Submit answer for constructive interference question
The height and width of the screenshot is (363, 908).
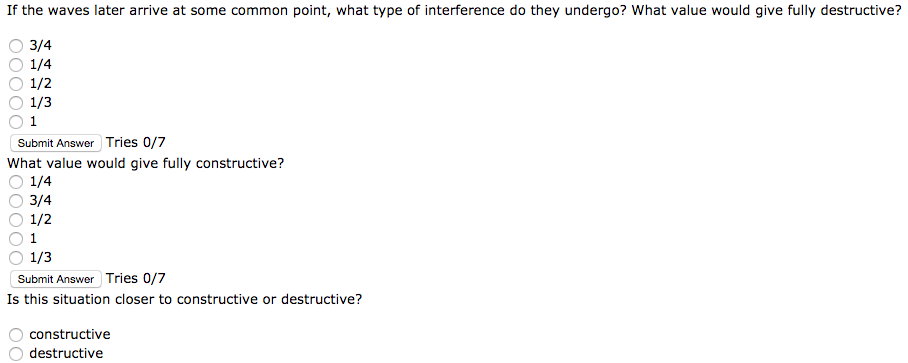pyautogui.click(x=56, y=279)
